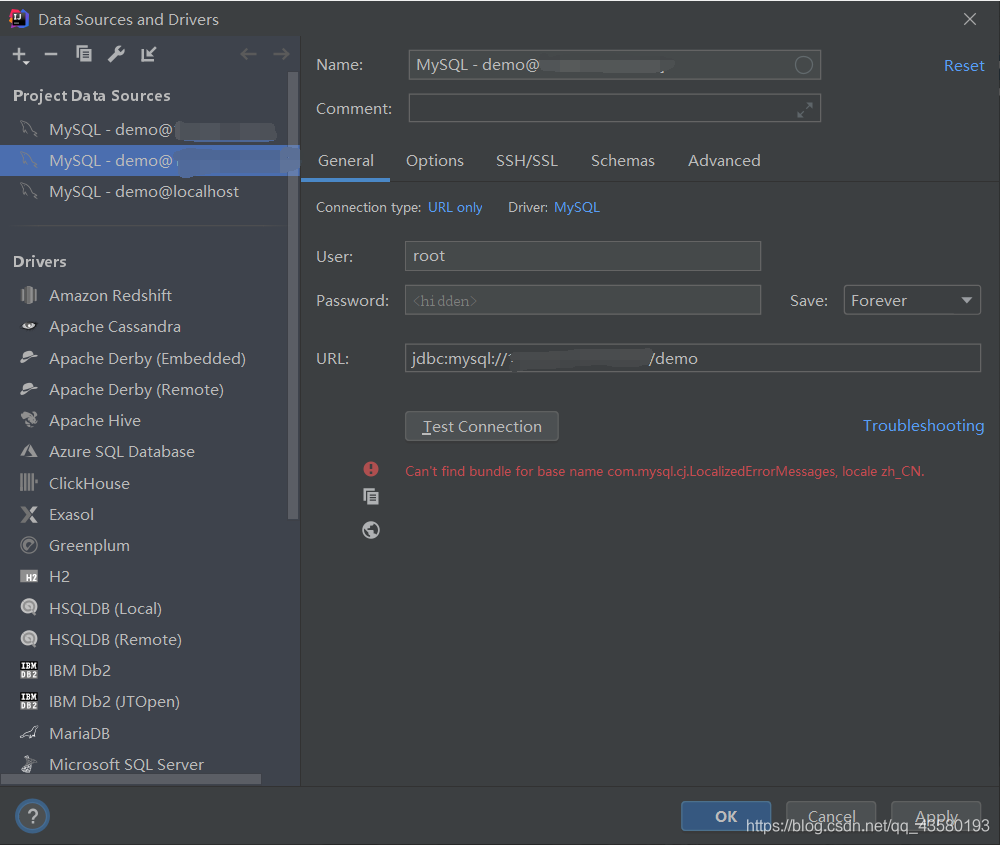1000x845 pixels.
Task: Open Save password Forever dropdown
Action: [x=911, y=300]
